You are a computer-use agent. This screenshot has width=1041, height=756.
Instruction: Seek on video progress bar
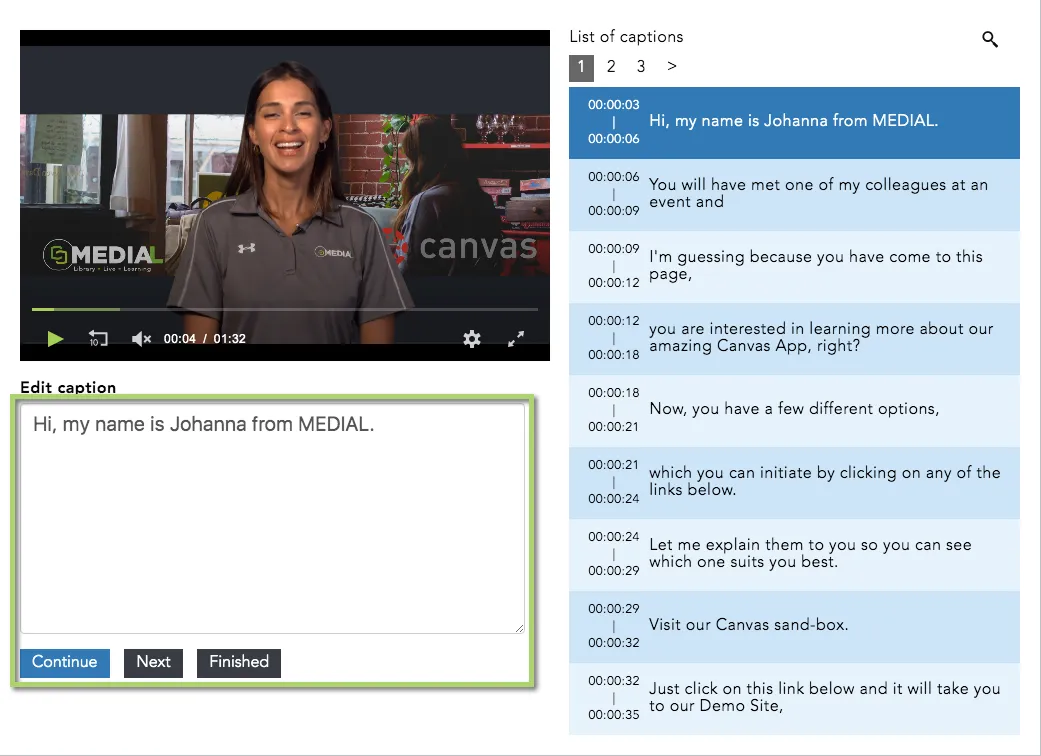[x=284, y=309]
